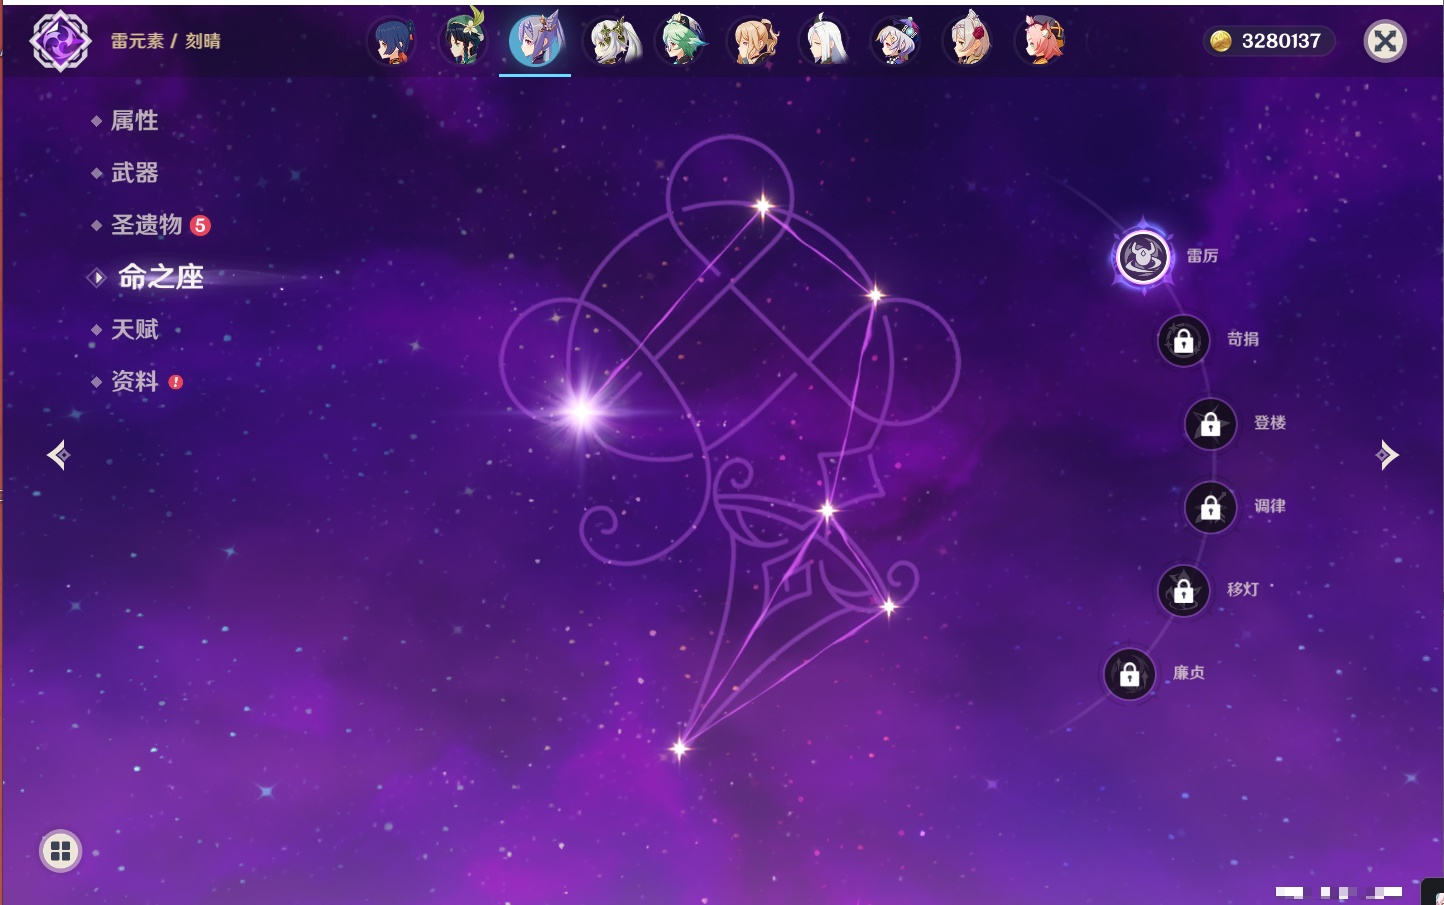Click the lowest star of the constellation
This screenshot has height=905, width=1444.
680,748
